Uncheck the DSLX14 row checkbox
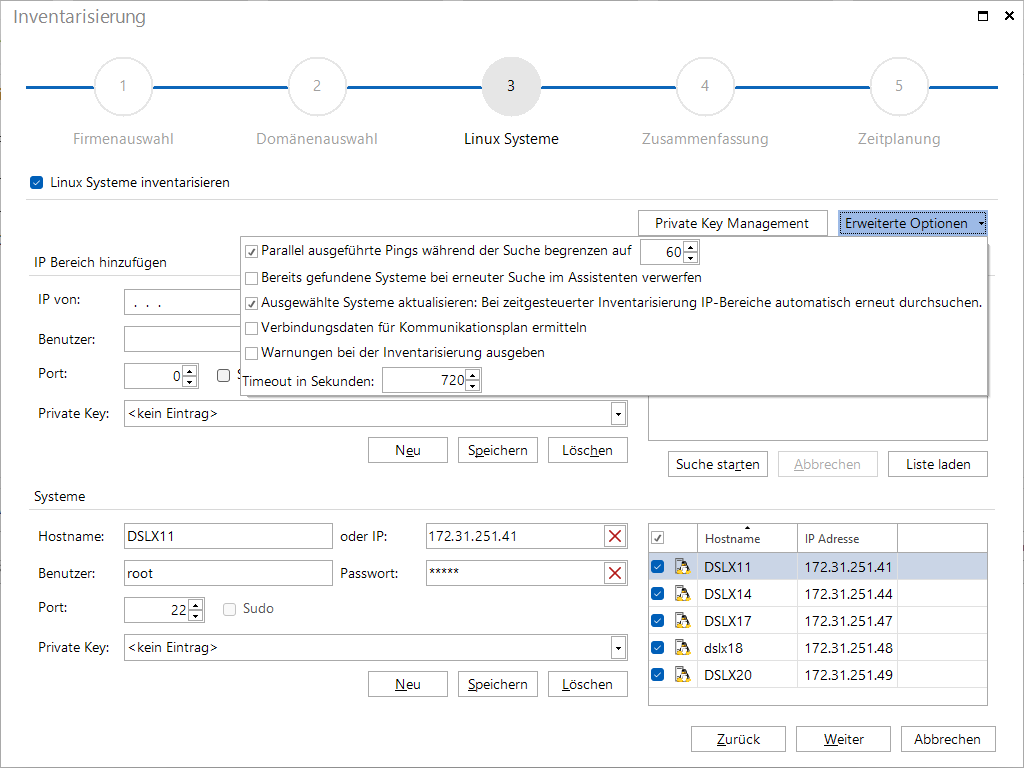Image resolution: width=1024 pixels, height=768 pixels. click(x=658, y=594)
